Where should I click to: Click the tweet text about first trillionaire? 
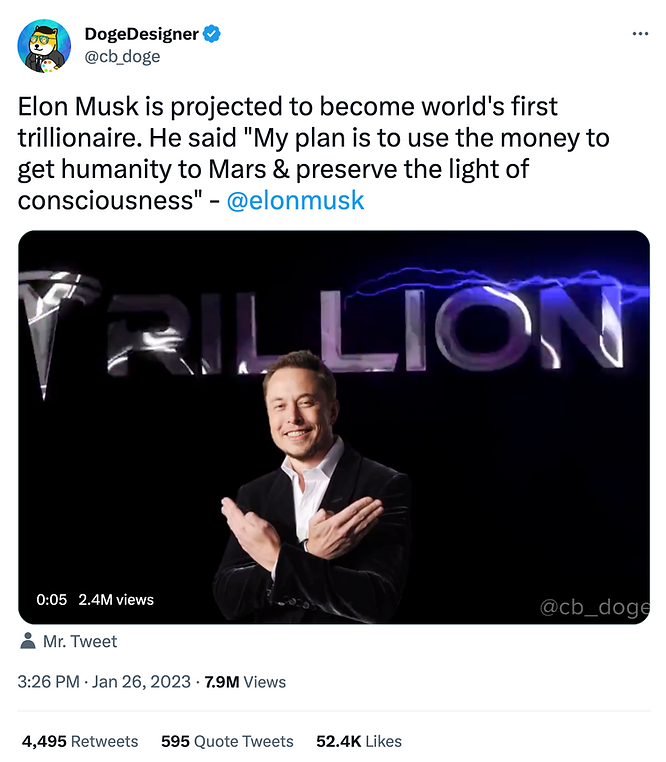[314, 153]
